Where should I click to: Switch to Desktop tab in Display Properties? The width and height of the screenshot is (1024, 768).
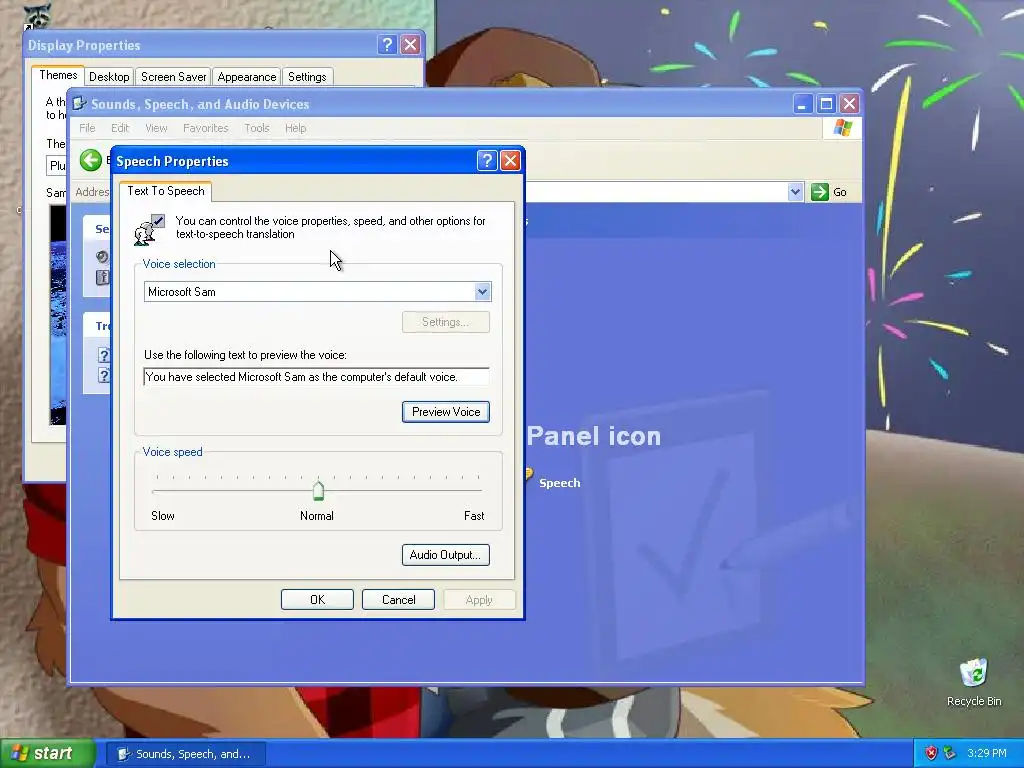(109, 77)
